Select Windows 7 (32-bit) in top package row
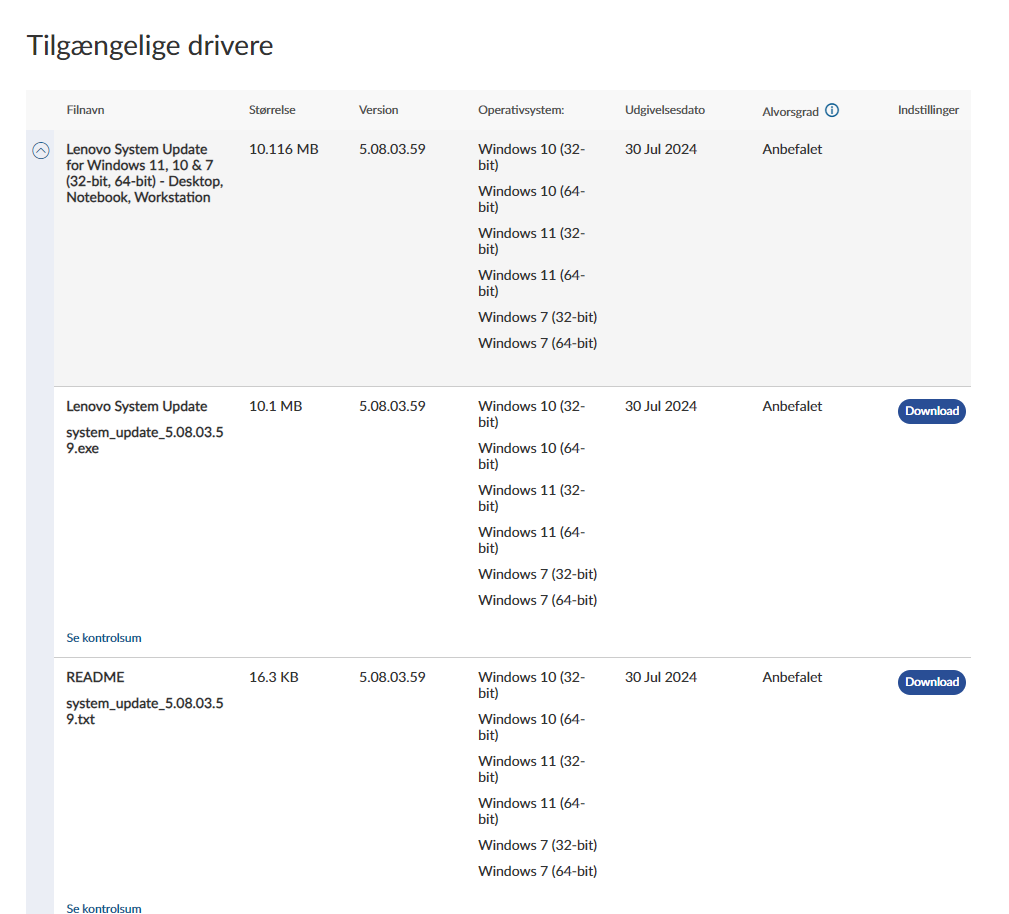This screenshot has height=914, width=1009. (x=537, y=317)
